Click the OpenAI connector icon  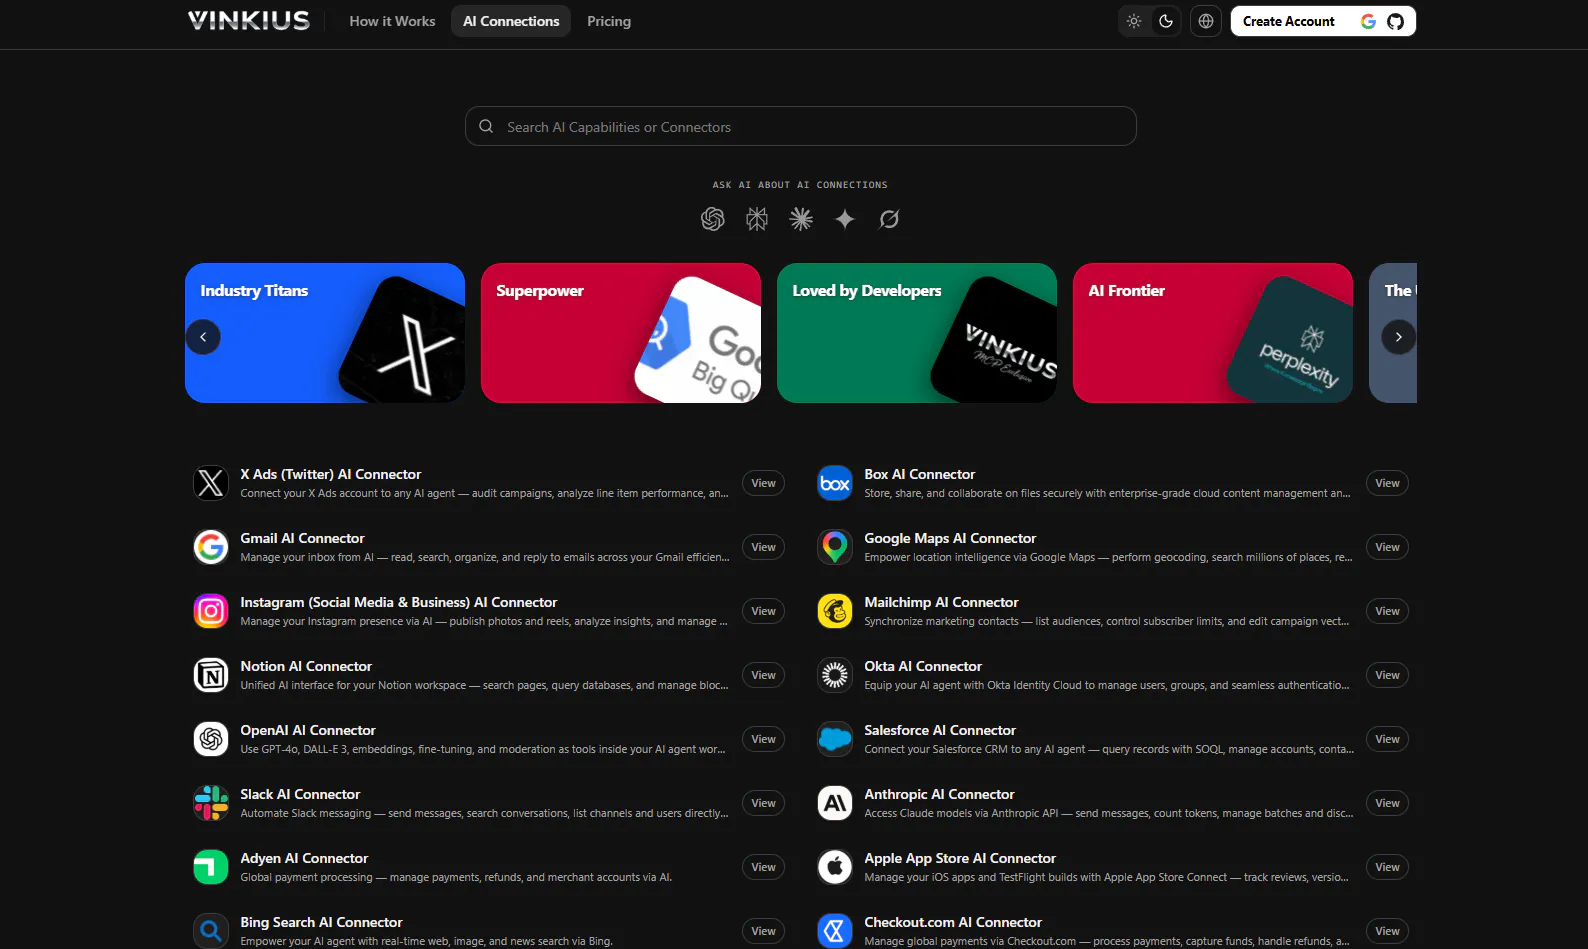click(211, 739)
